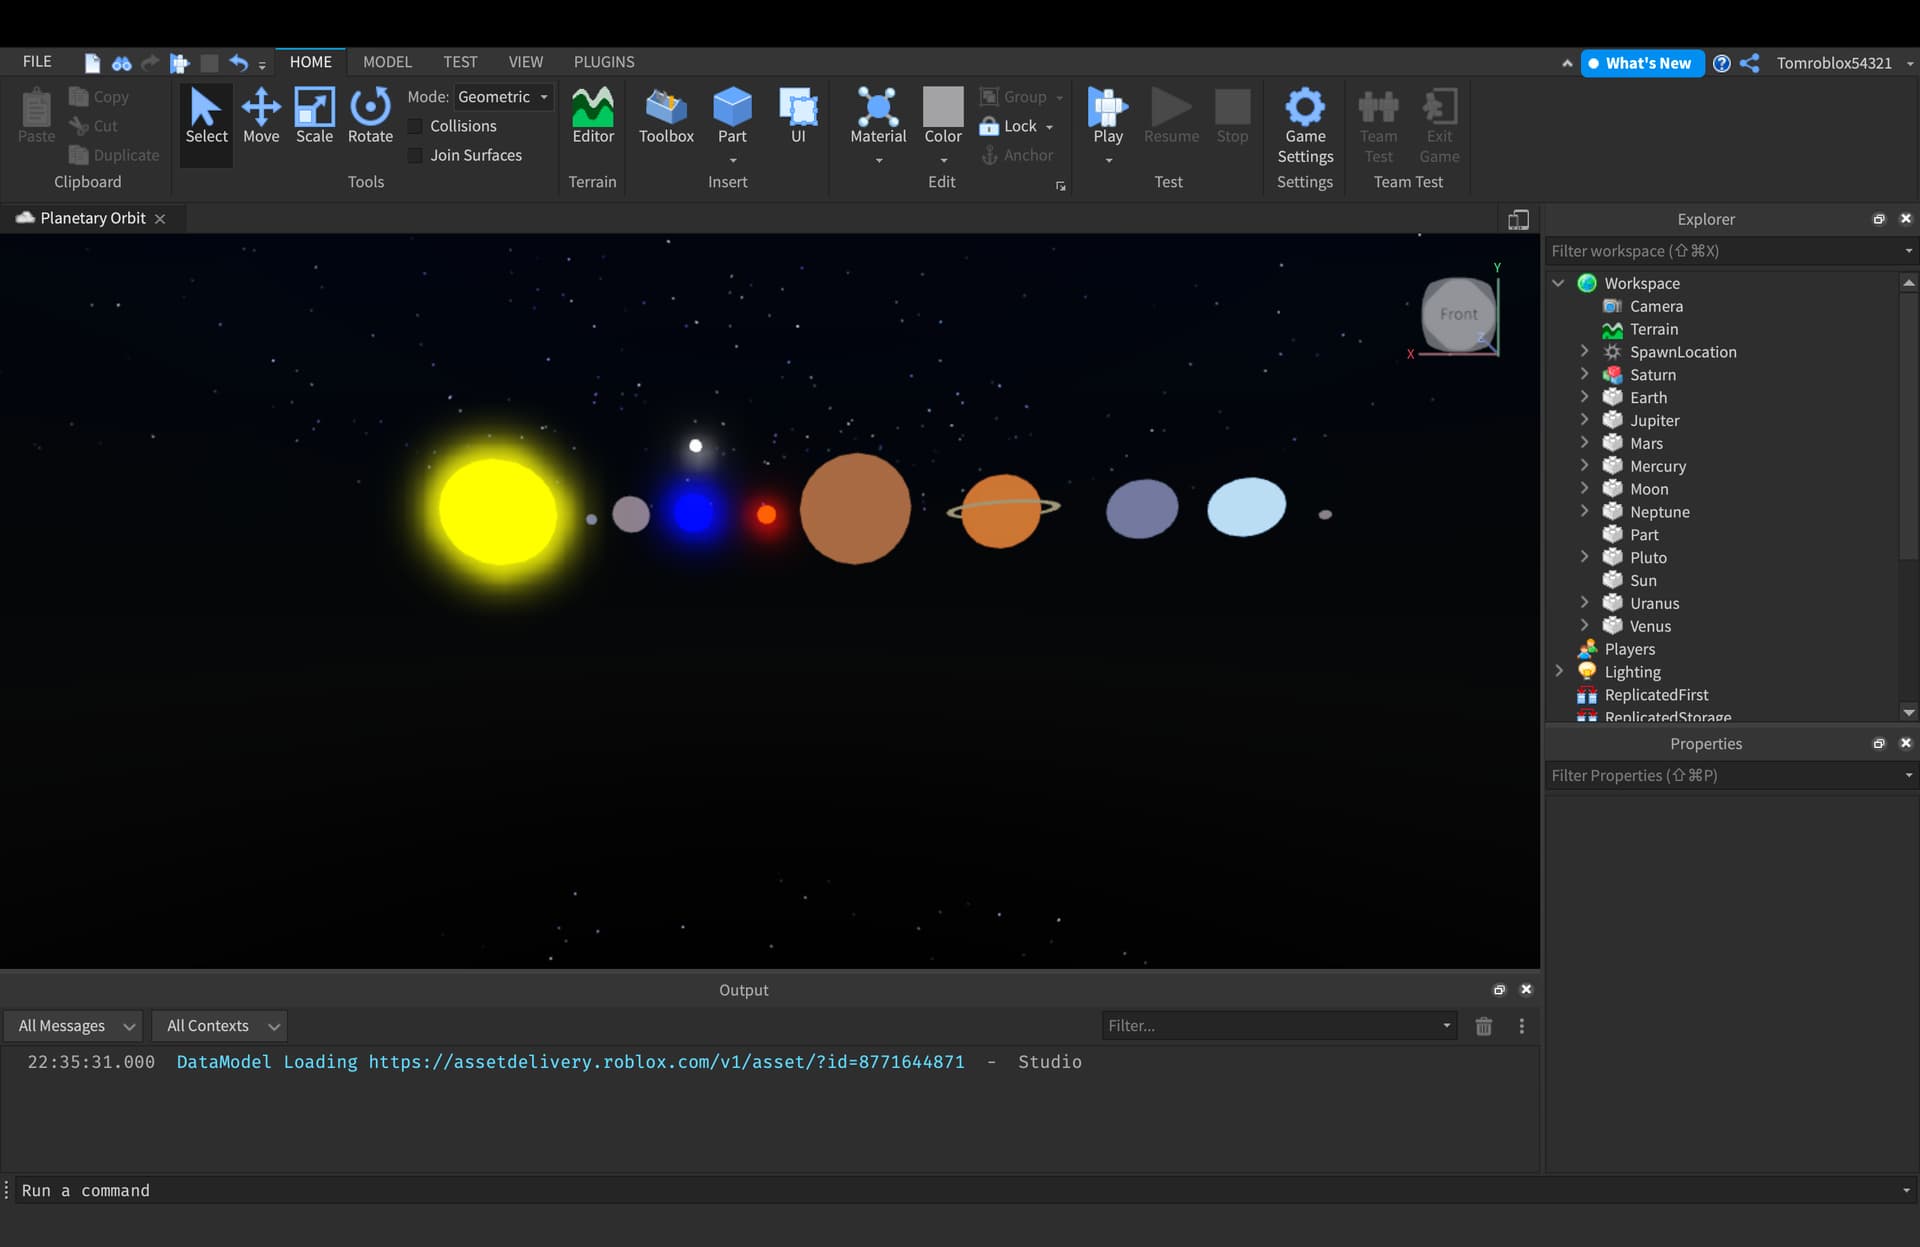This screenshot has width=1920, height=1247.
Task: Open the PLUGINS ribbon tab
Action: pos(603,62)
